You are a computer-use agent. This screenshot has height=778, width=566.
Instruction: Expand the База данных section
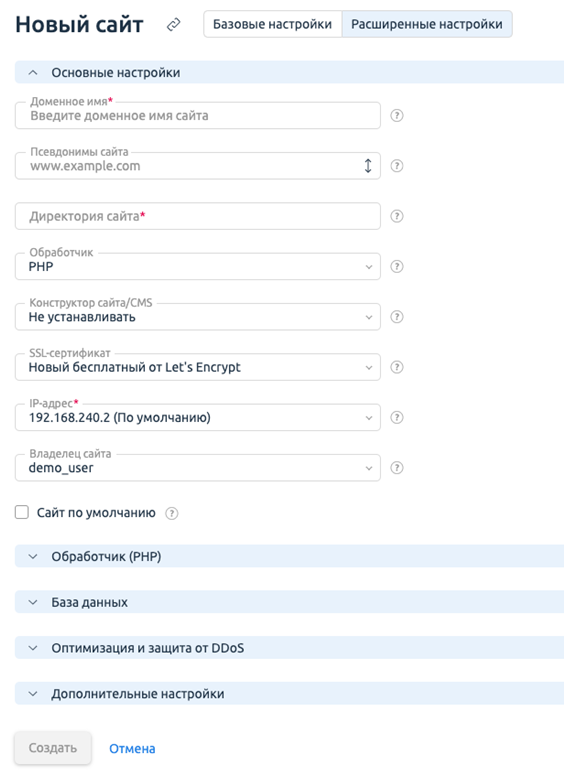click(x=289, y=602)
